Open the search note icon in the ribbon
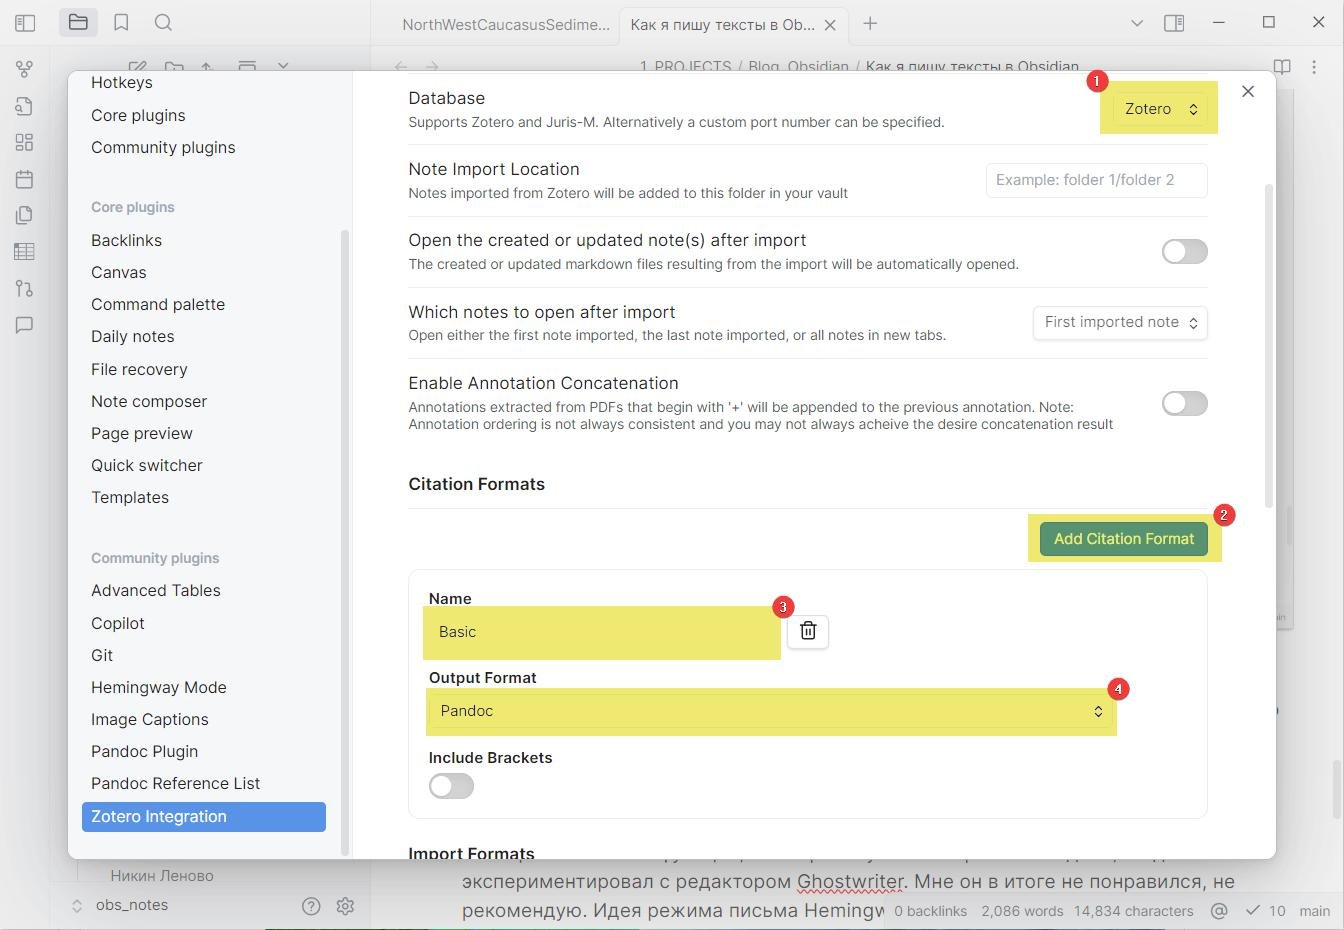The image size is (1344, 930). click(x=24, y=106)
